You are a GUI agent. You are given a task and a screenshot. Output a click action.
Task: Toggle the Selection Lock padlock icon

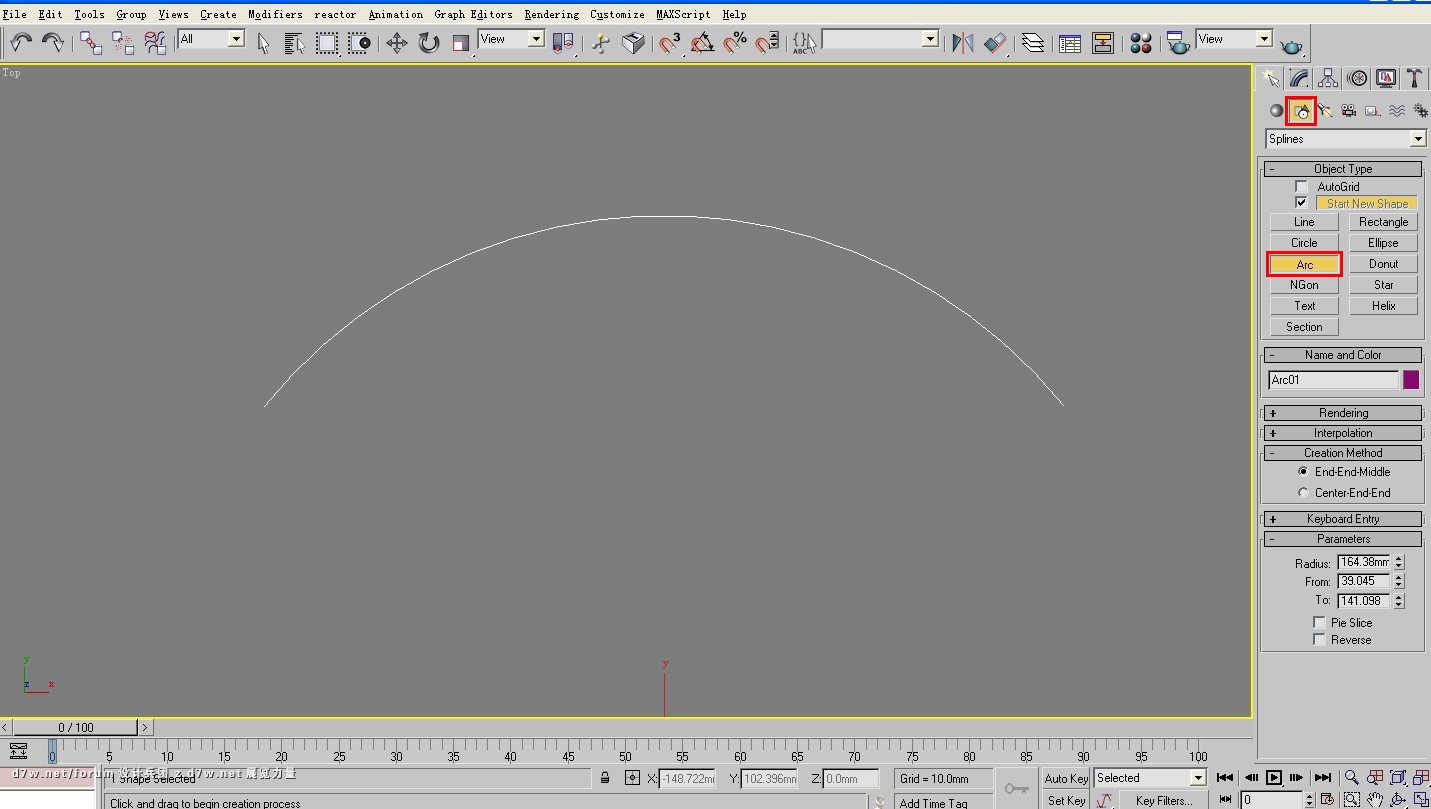(605, 777)
